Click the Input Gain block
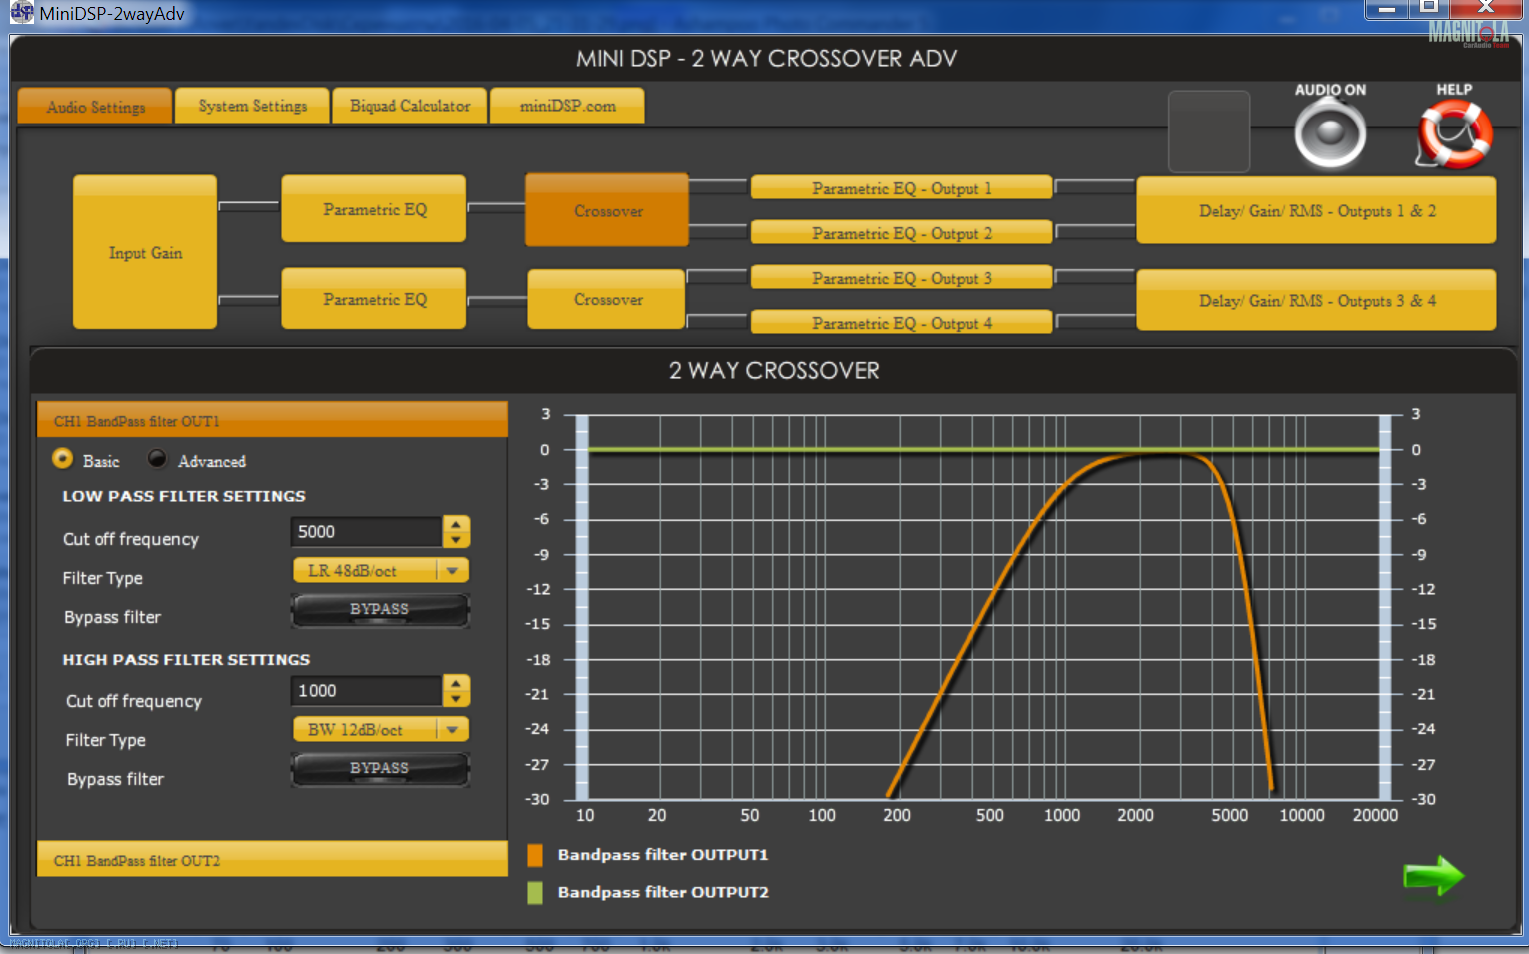 [x=145, y=253]
